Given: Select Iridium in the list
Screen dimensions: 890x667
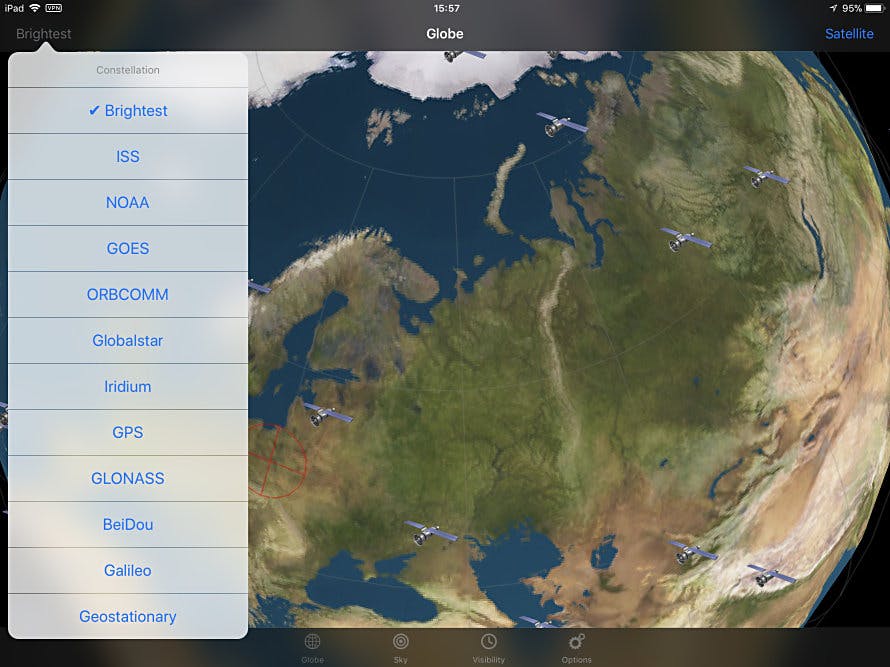Looking at the screenshot, I should pos(128,387).
